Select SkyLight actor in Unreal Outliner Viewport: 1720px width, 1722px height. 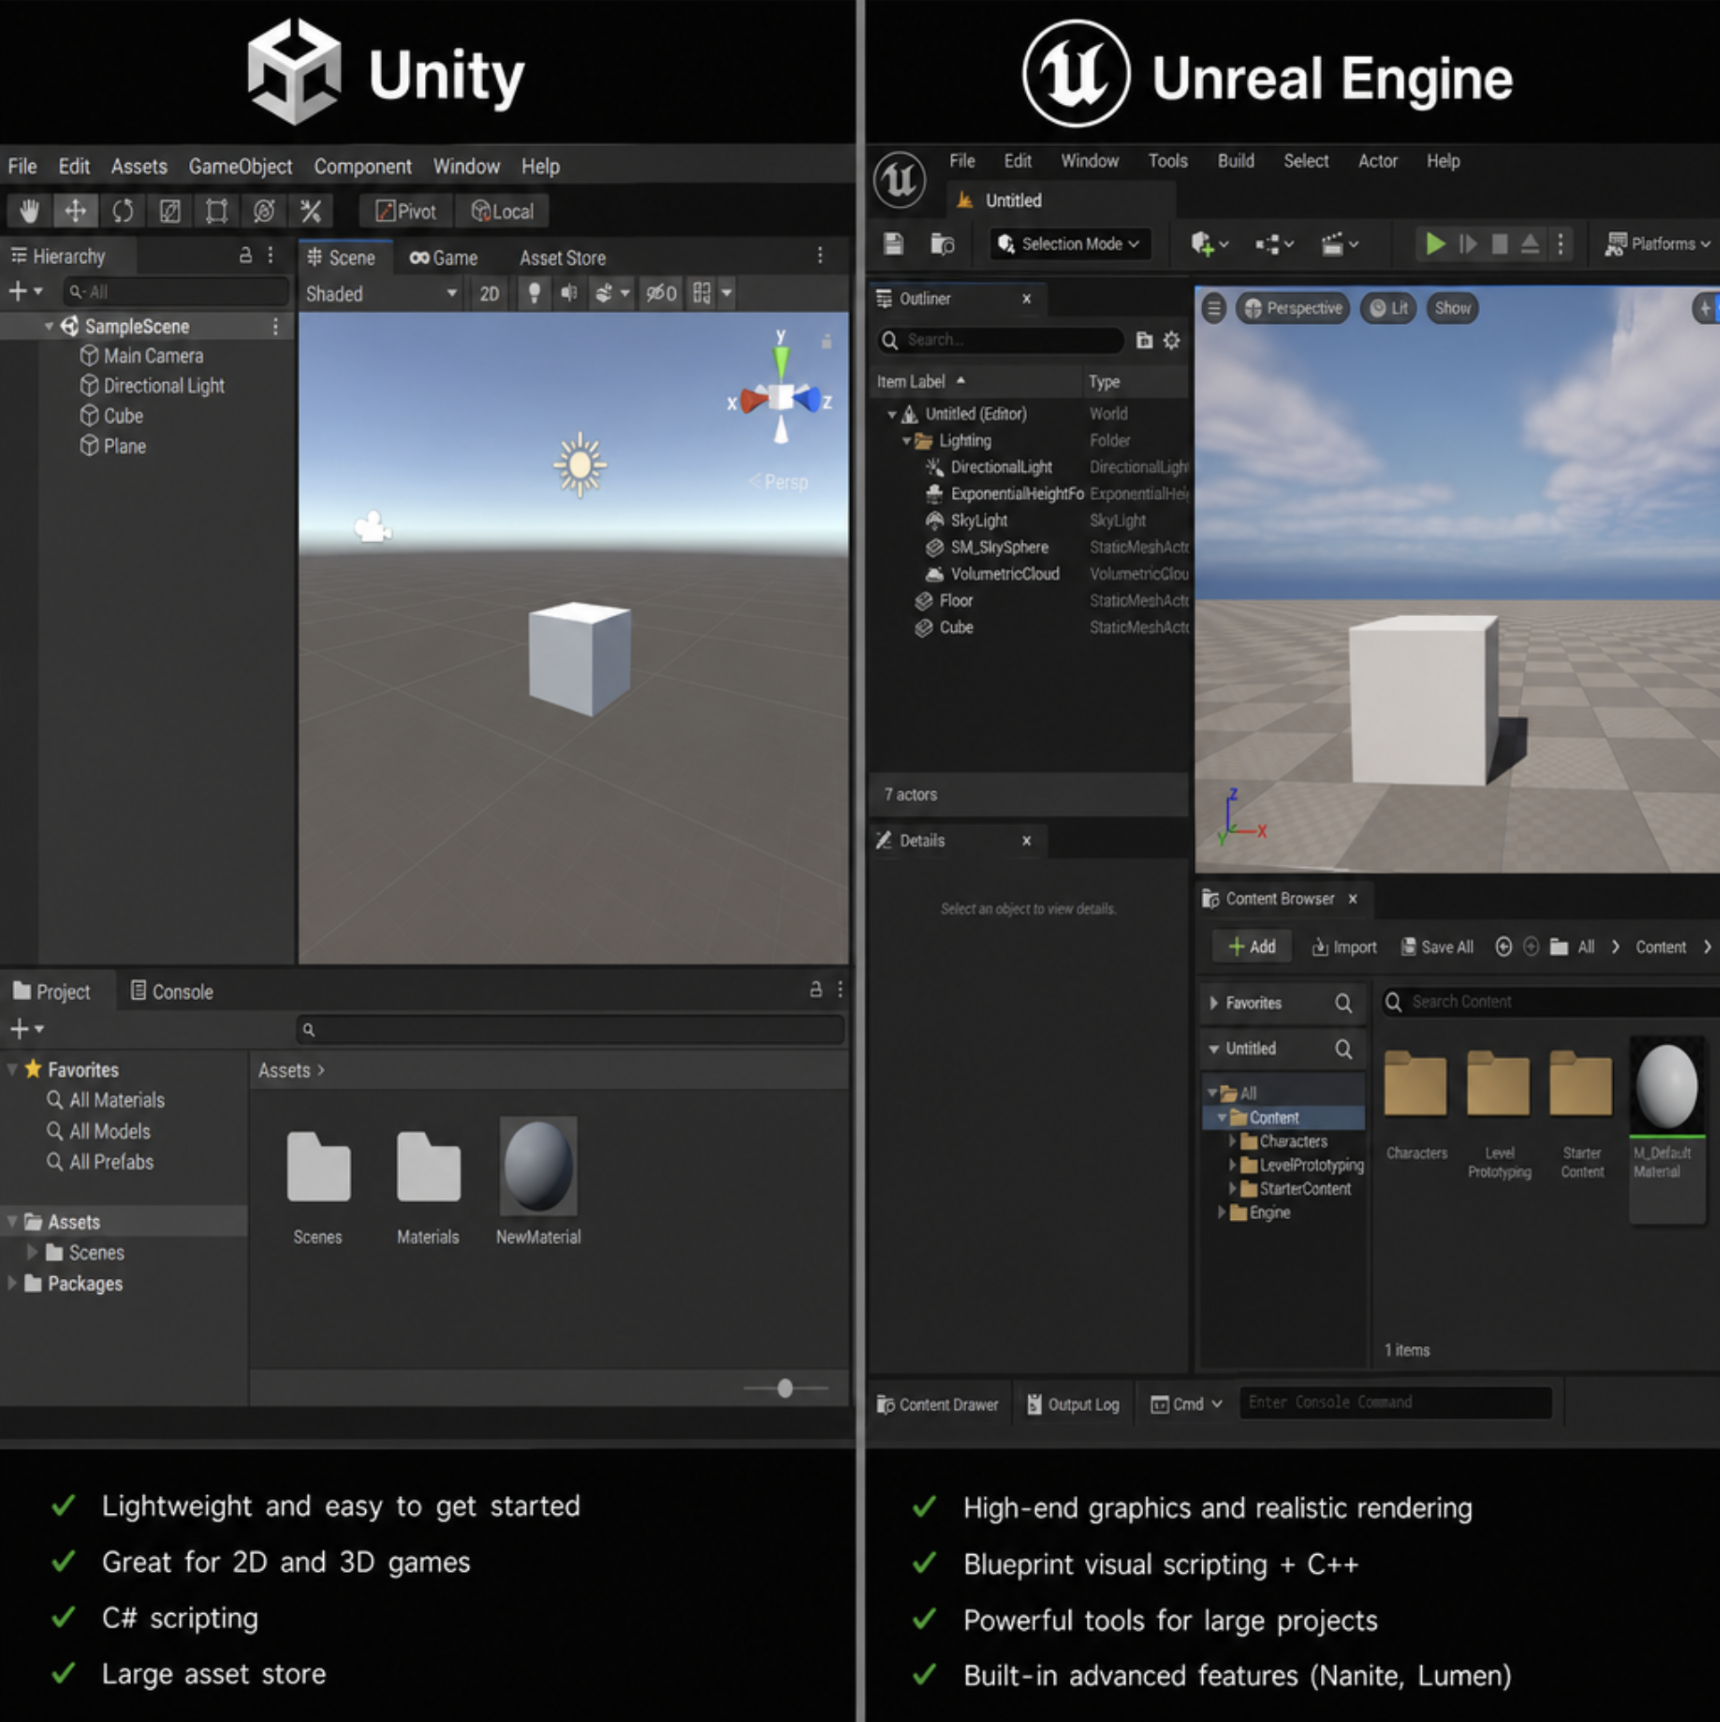click(979, 521)
